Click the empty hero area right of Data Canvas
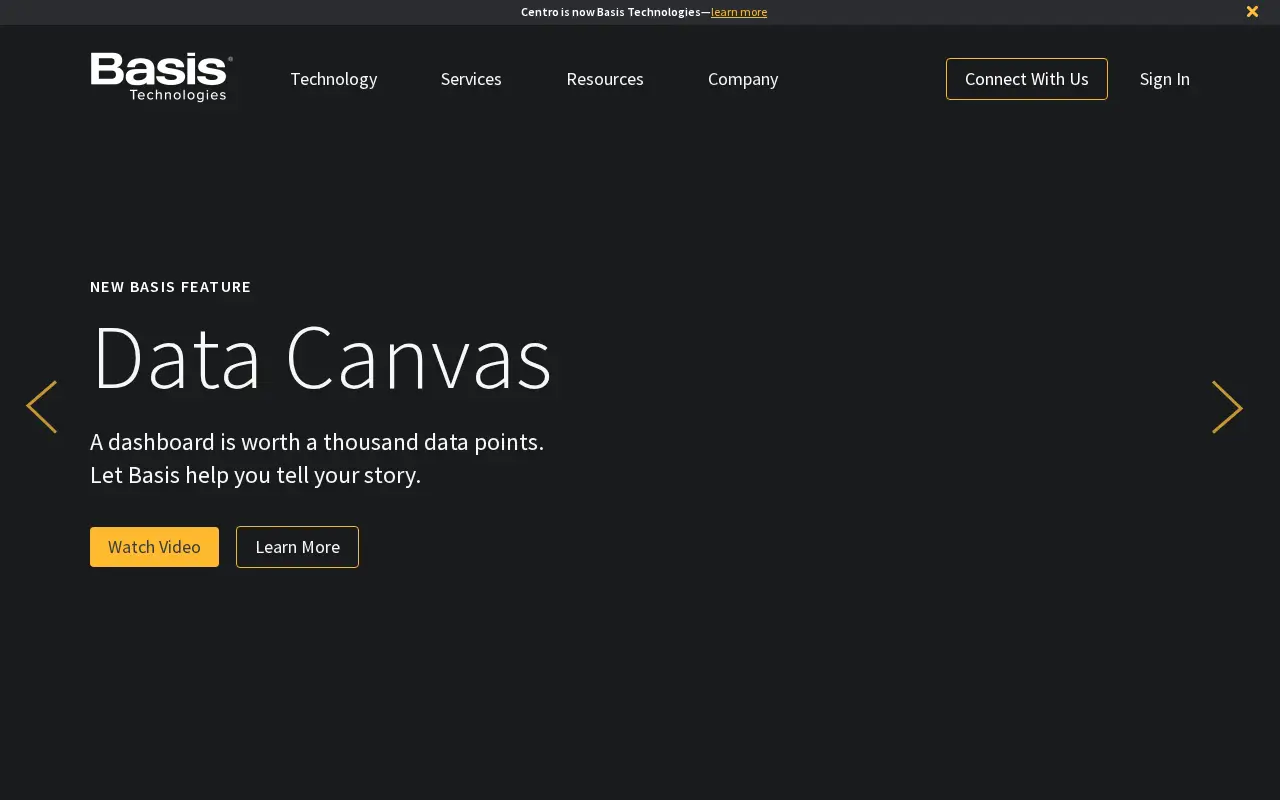 click(x=880, y=357)
